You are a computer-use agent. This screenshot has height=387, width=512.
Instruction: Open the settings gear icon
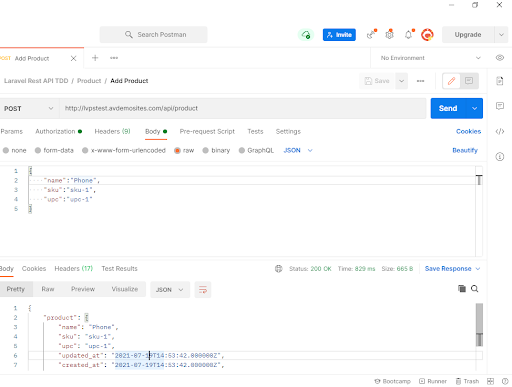pos(389,35)
